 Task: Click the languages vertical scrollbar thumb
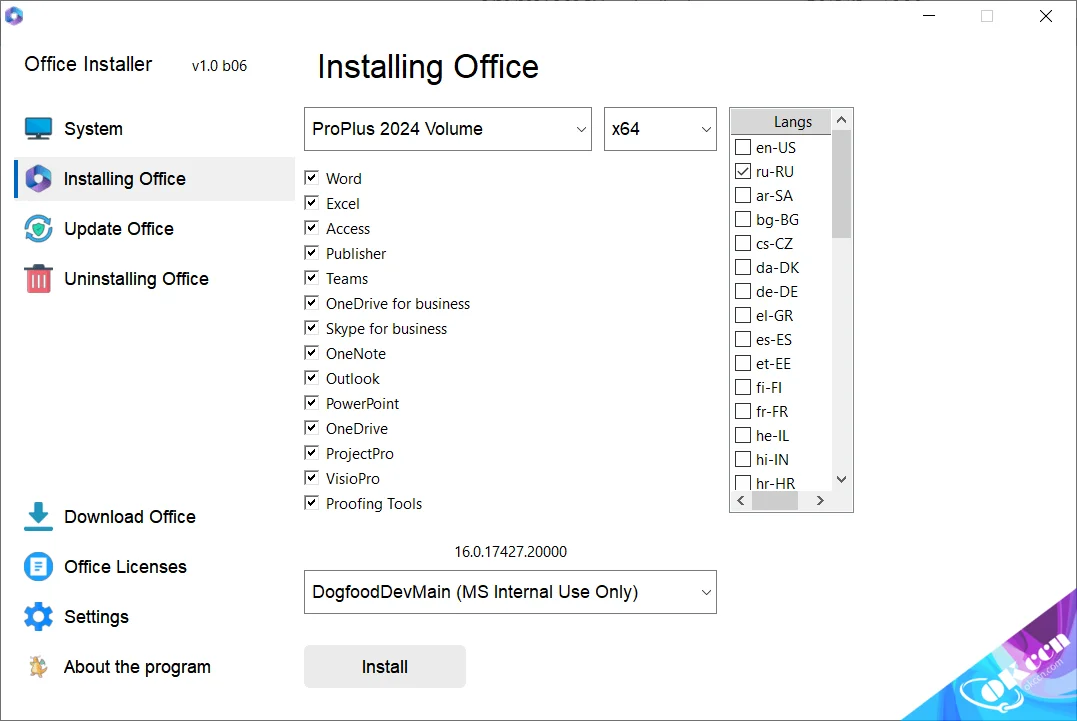[841, 184]
